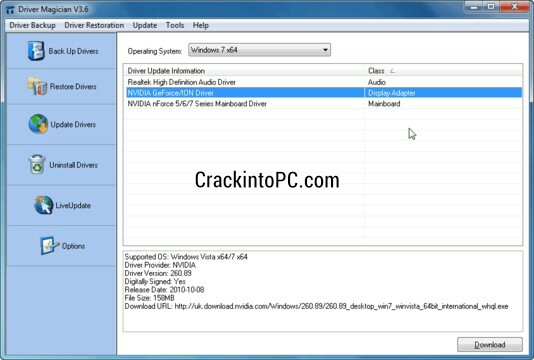Click the Restore Drivers label
Screen dimensions: 534x360
tap(73, 87)
